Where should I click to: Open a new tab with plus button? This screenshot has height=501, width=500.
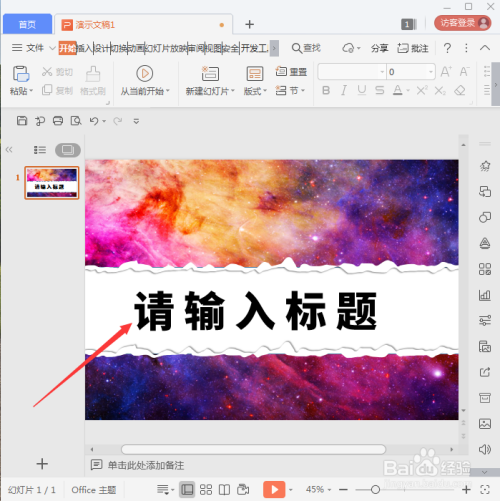249,24
